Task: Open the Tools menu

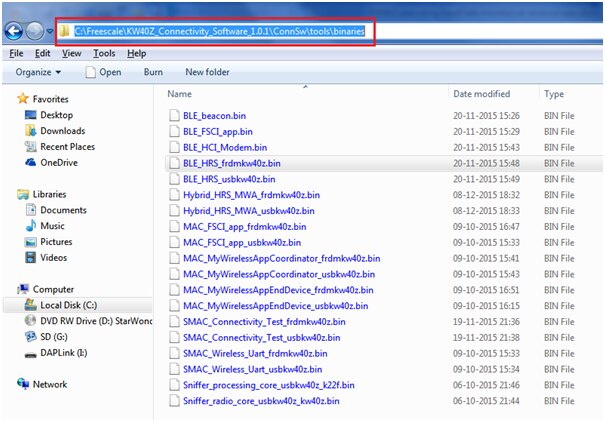Action: 104,53
